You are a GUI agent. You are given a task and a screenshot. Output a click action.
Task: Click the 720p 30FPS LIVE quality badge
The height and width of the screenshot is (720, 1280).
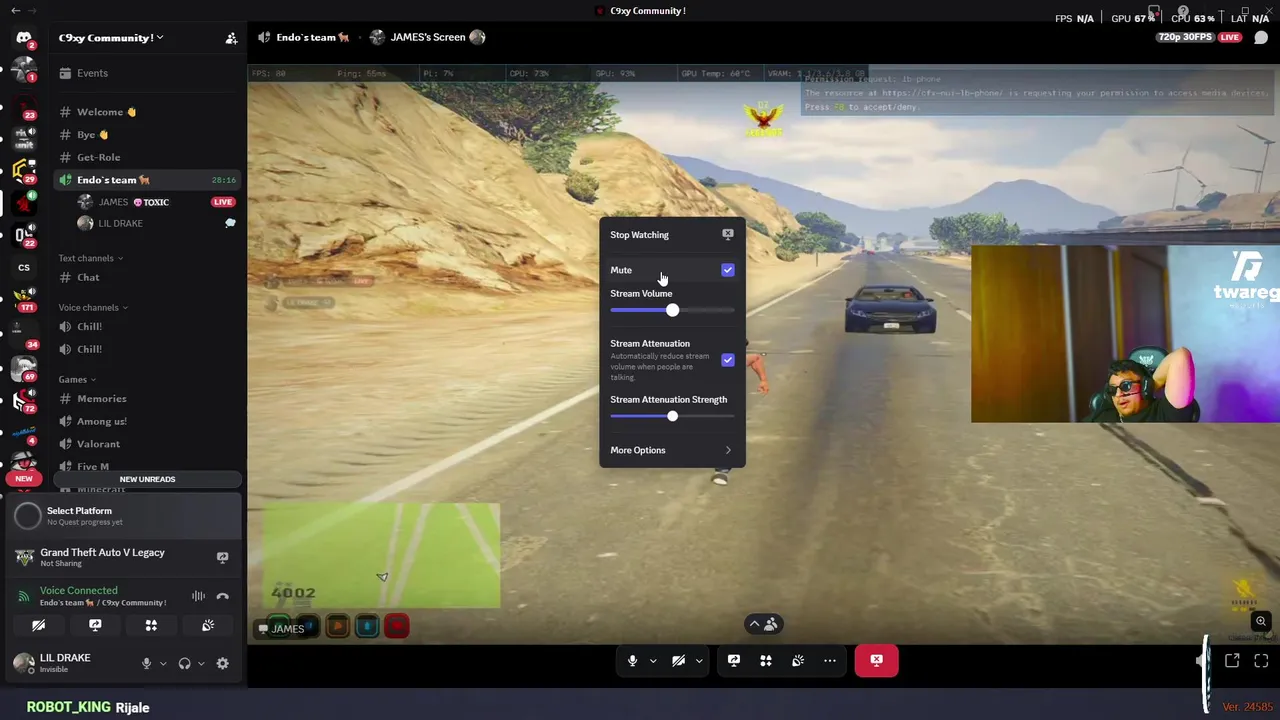pyautogui.click(x=1199, y=37)
